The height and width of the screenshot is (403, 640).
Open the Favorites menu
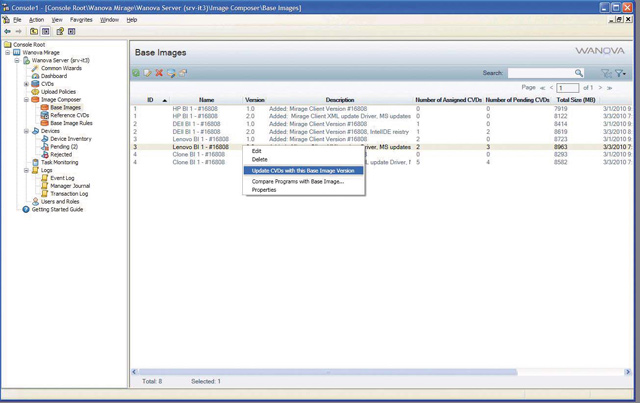(81, 20)
